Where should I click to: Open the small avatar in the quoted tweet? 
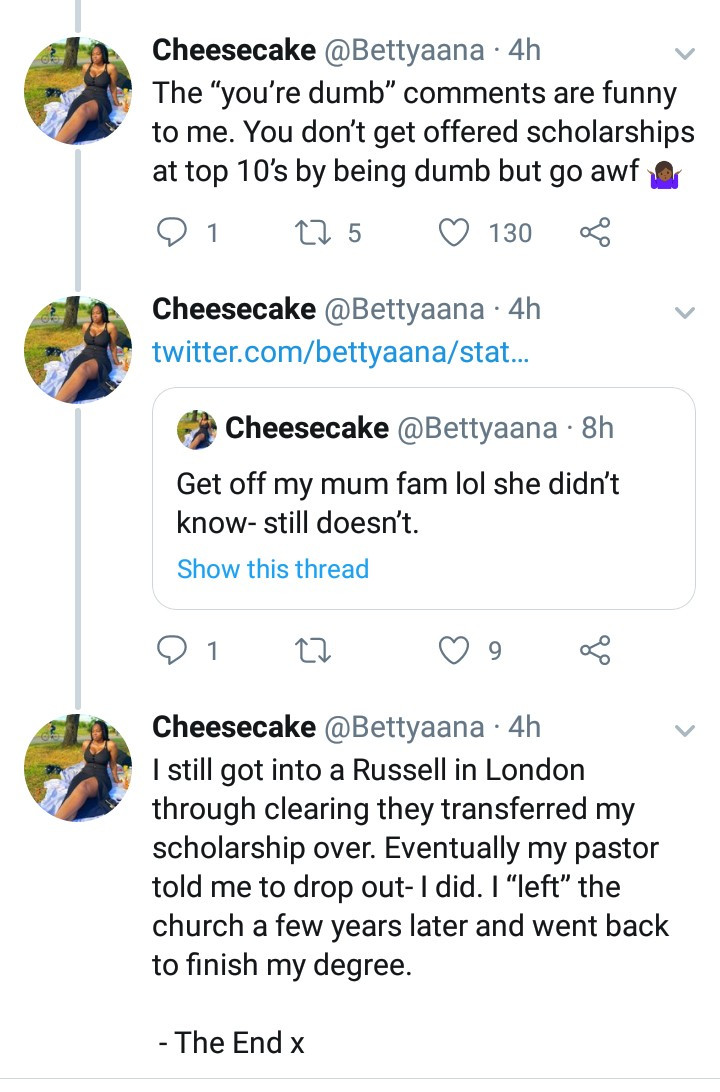pyautogui.click(x=197, y=430)
